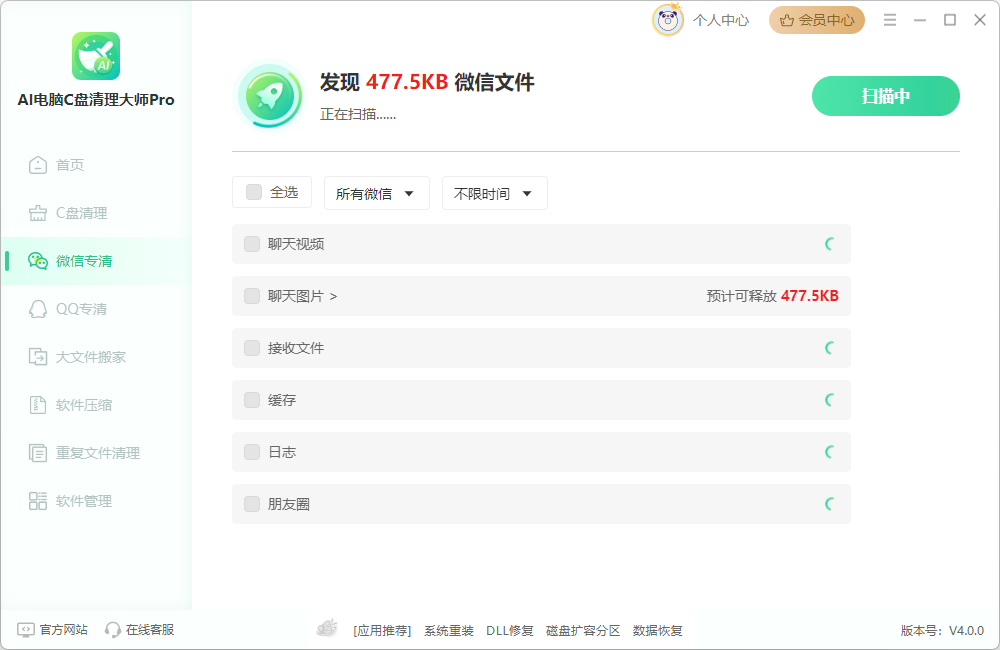Click the WeChat icon beside 微信专清
The width and height of the screenshot is (1000, 650).
pyautogui.click(x=38, y=261)
